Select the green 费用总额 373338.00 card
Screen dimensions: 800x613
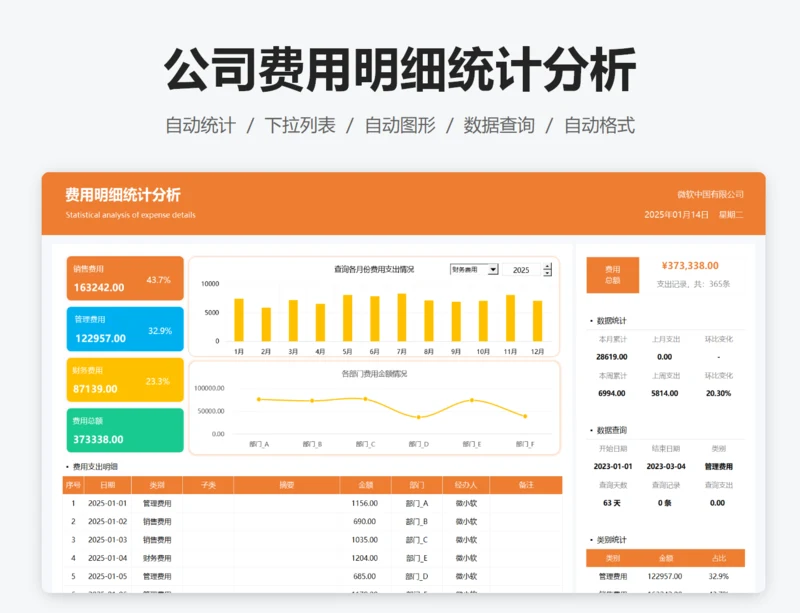pos(125,430)
